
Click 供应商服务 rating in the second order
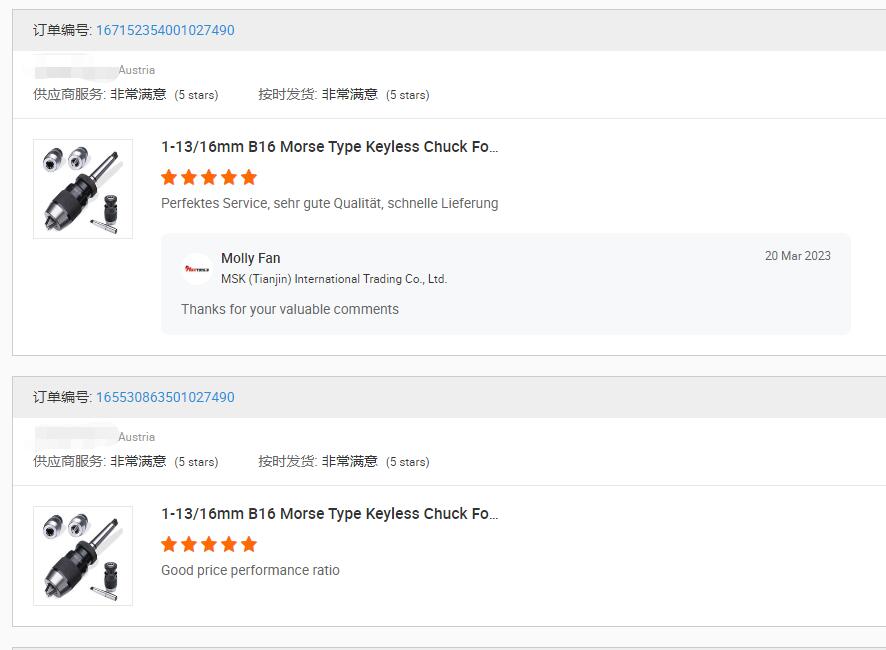tap(125, 462)
